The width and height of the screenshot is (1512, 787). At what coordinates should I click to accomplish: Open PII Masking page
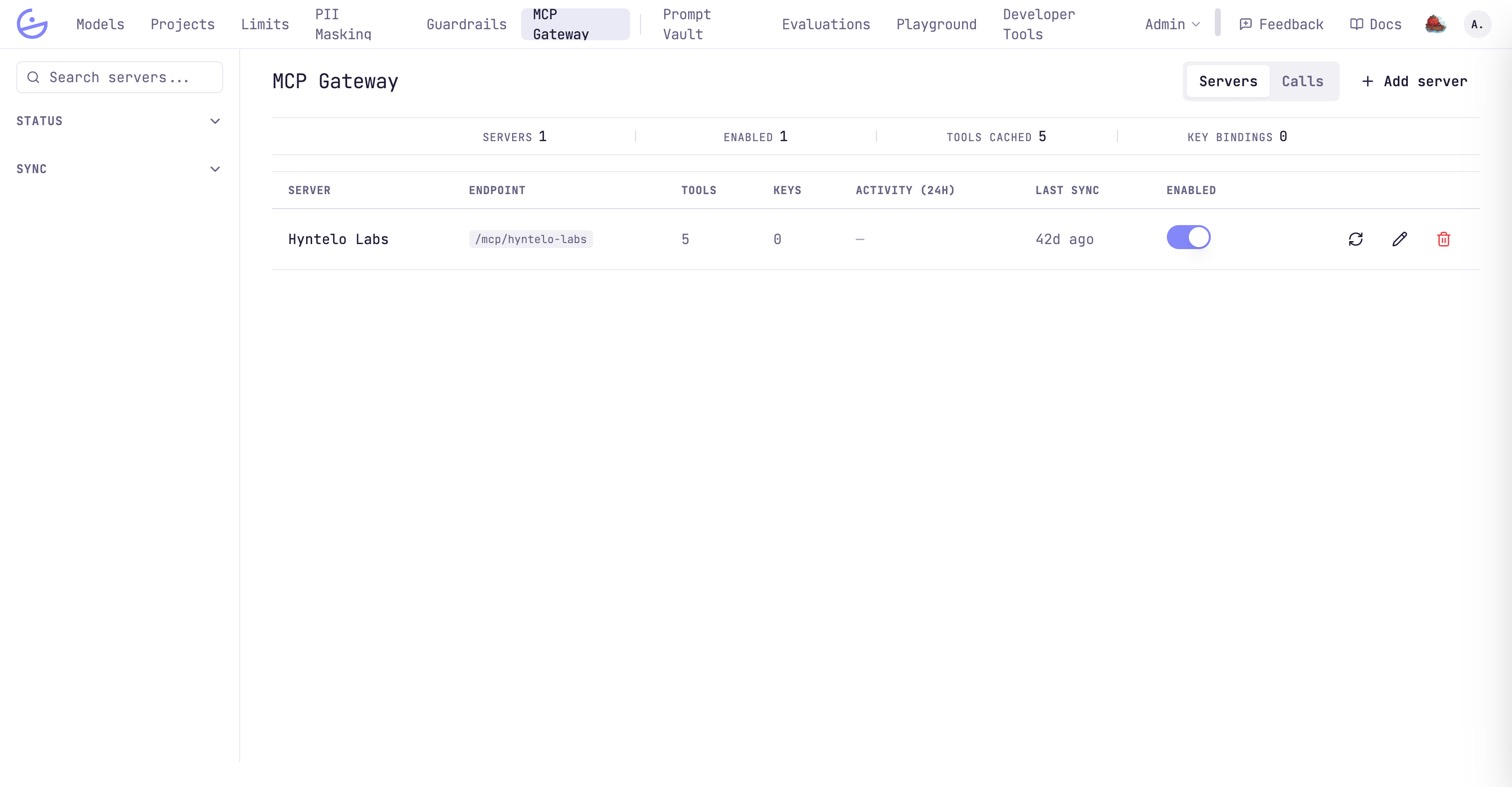coord(343,24)
